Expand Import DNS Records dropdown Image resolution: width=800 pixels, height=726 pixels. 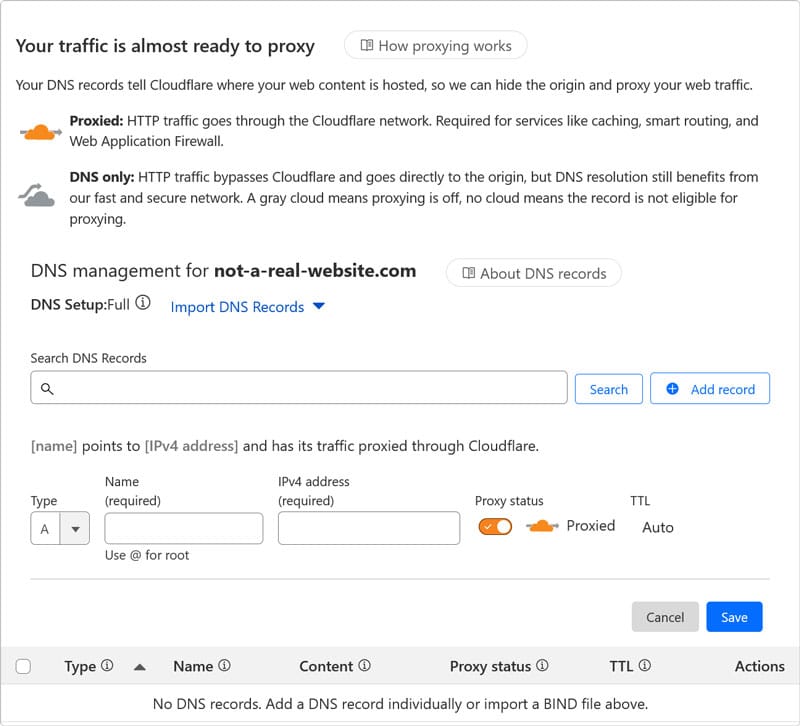[x=247, y=307]
